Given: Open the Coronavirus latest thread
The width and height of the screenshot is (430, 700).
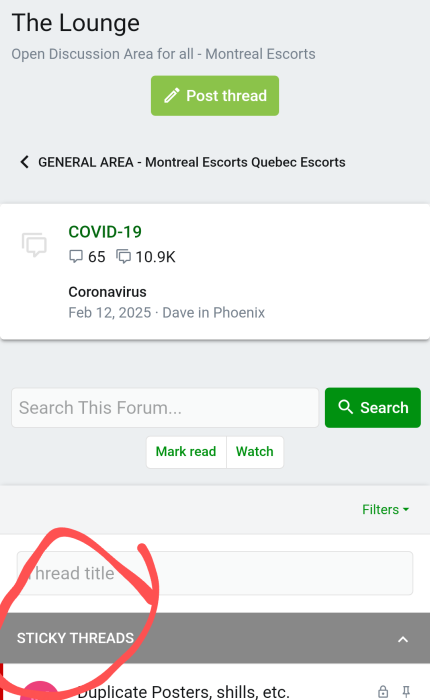Looking at the screenshot, I should point(107,292).
